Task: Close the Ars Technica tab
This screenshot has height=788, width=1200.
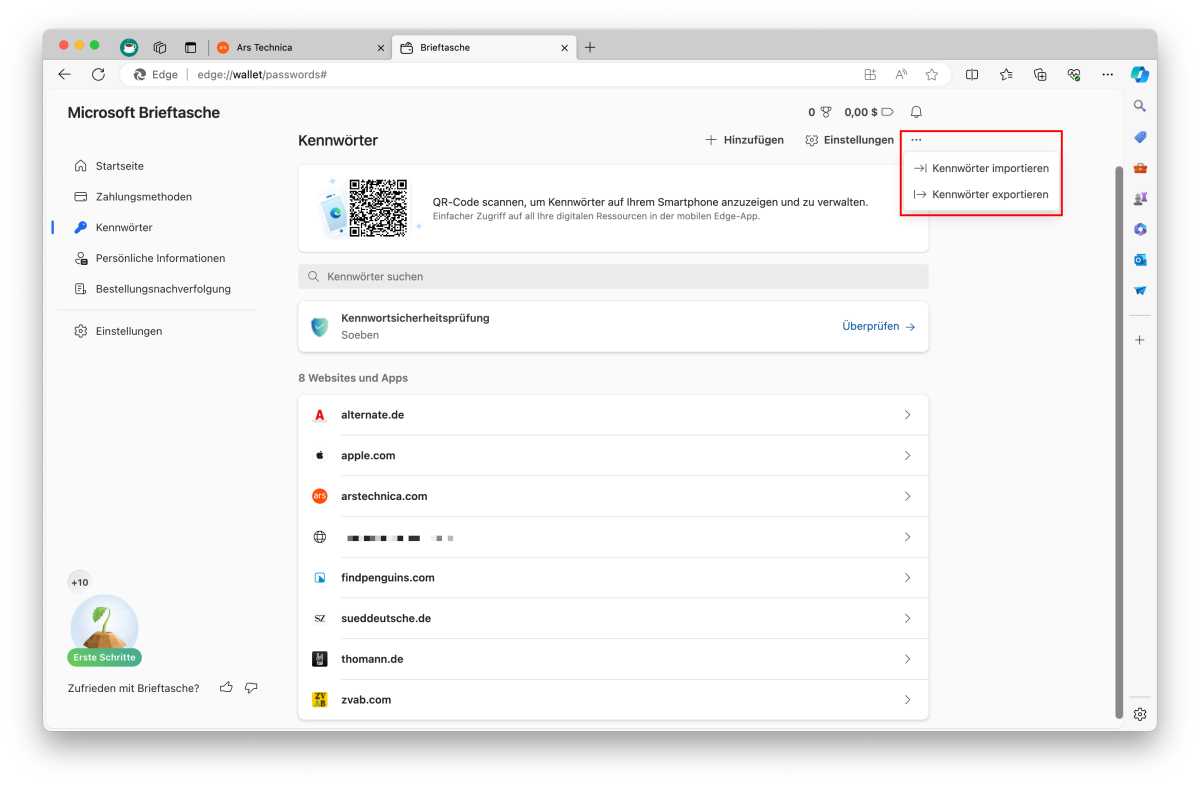Action: coord(380,47)
